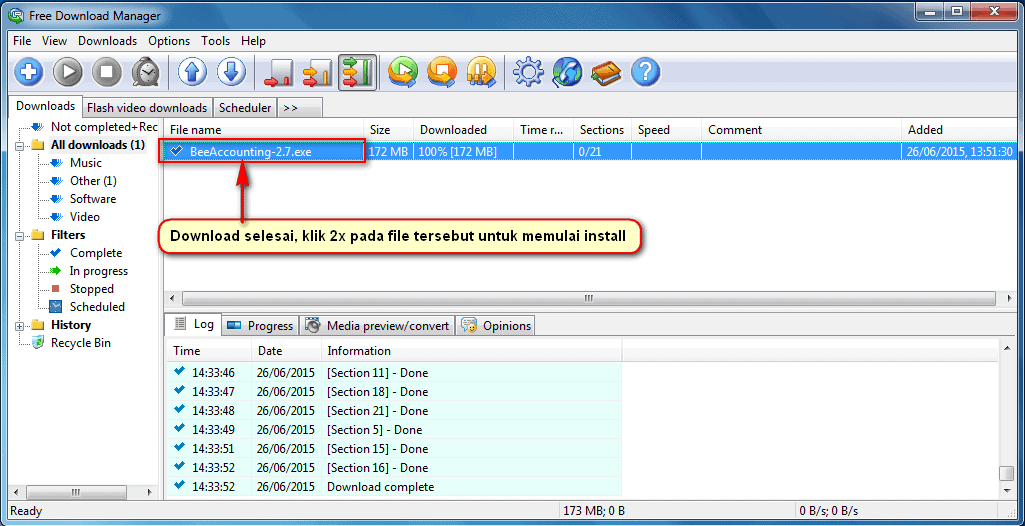Click the yellow Pause all downloads icon
This screenshot has width=1025, height=526.
(481, 72)
